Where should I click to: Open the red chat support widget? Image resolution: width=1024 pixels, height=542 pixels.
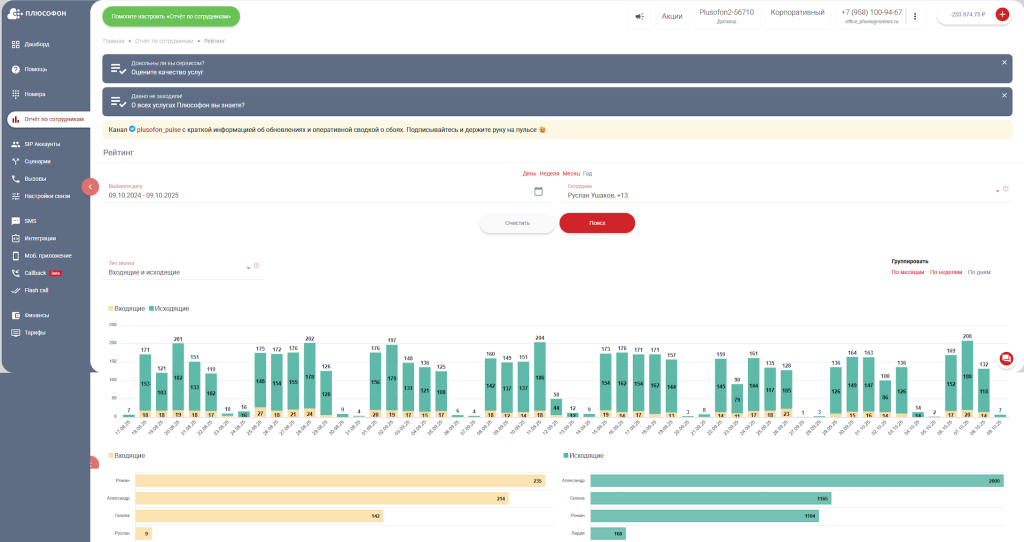[1006, 358]
